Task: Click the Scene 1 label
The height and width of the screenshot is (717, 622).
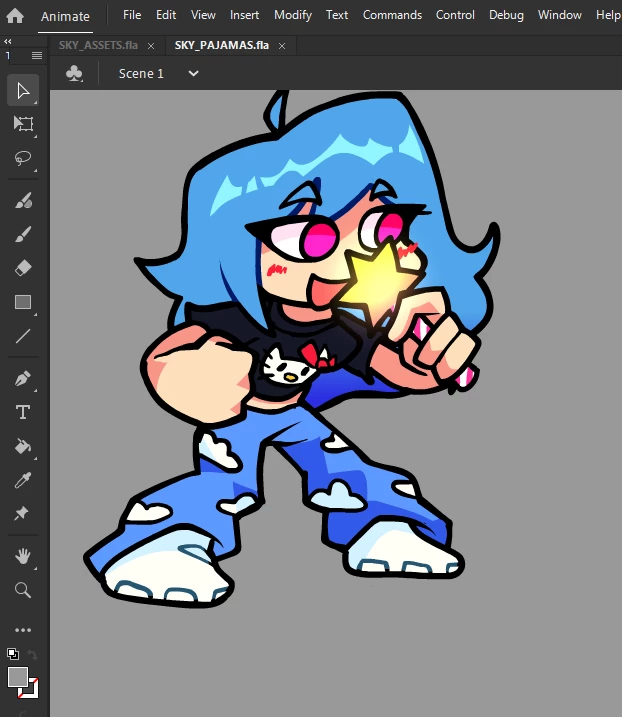Action: point(141,73)
